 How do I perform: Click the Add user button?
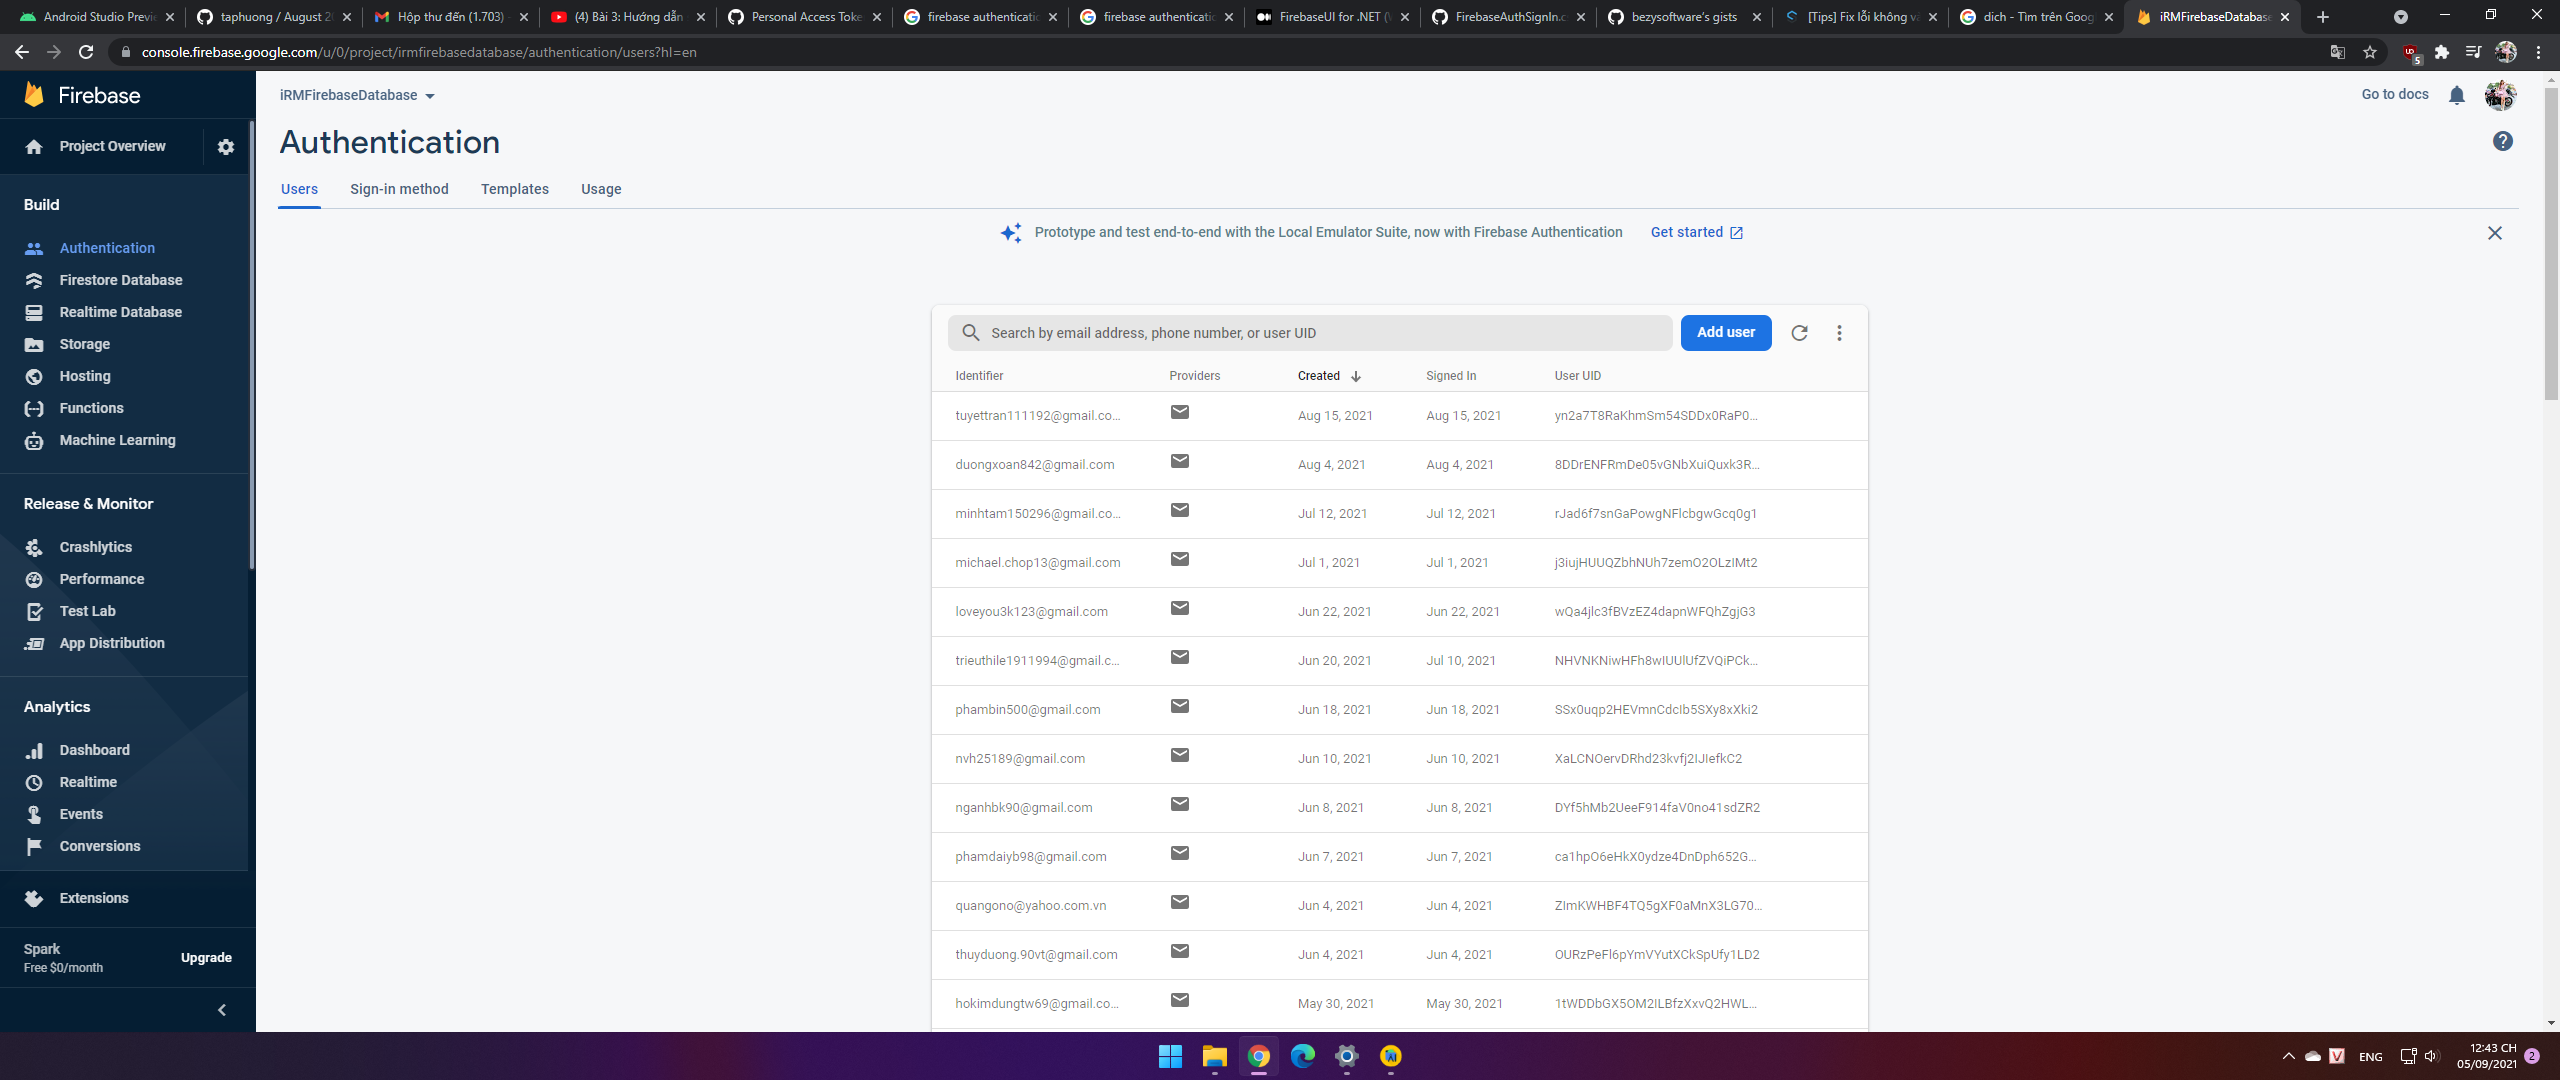(1725, 333)
